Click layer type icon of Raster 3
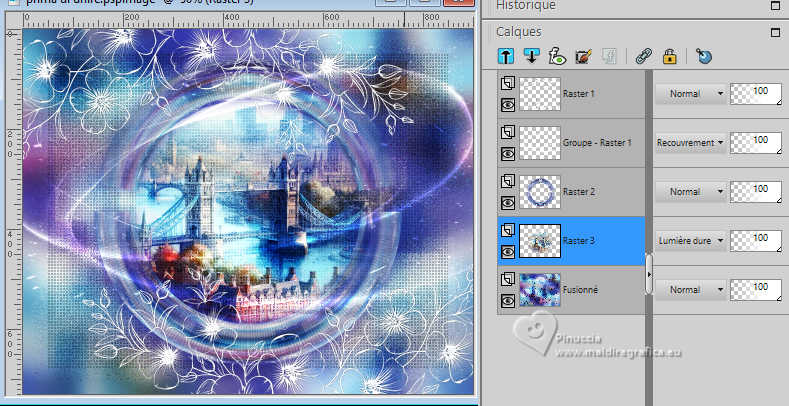 point(508,230)
